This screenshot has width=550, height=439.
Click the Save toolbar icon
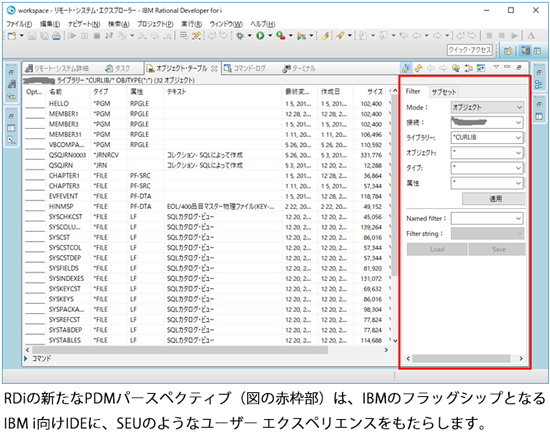click(x=32, y=35)
